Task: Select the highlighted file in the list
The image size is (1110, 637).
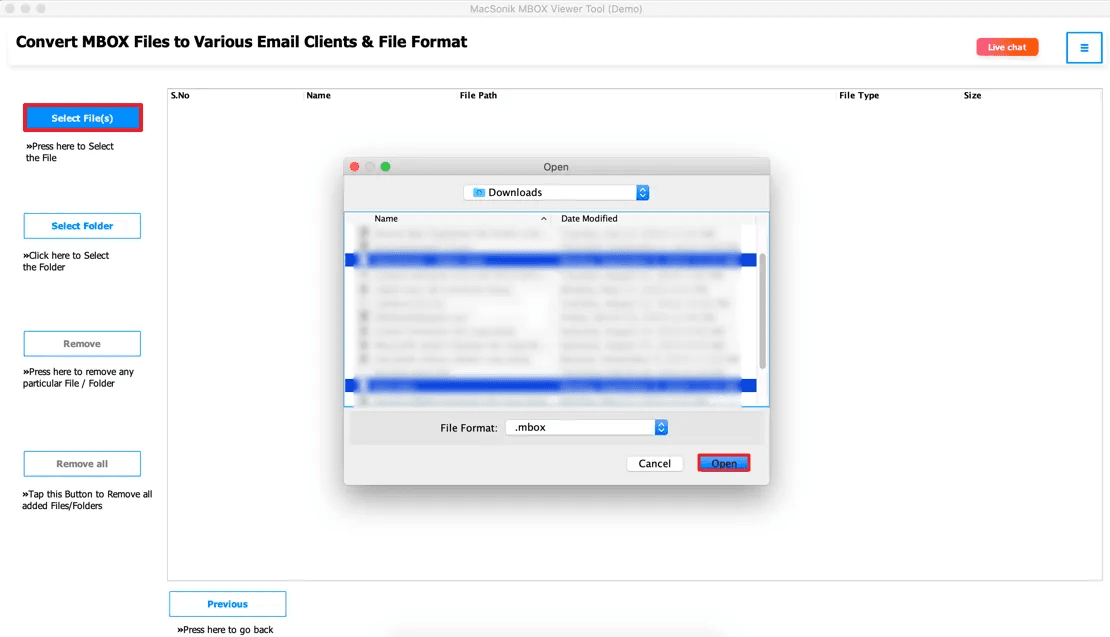Action: pos(550,260)
